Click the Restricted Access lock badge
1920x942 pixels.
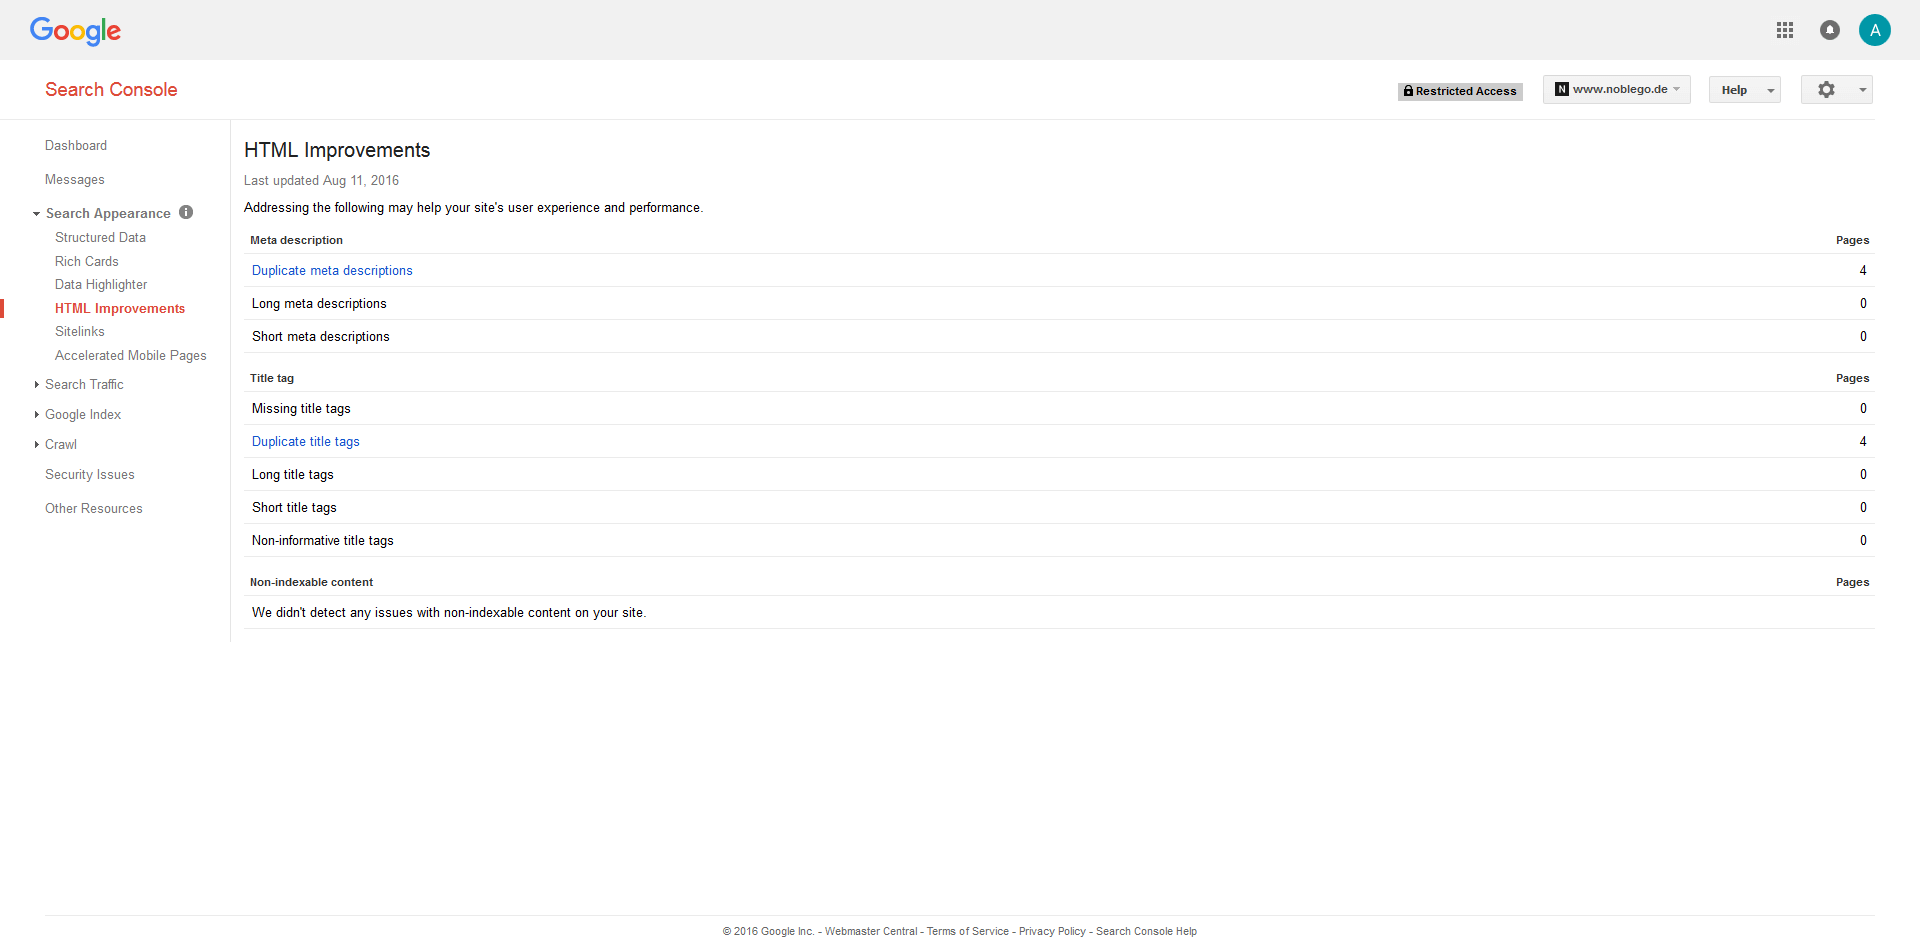1459,91
